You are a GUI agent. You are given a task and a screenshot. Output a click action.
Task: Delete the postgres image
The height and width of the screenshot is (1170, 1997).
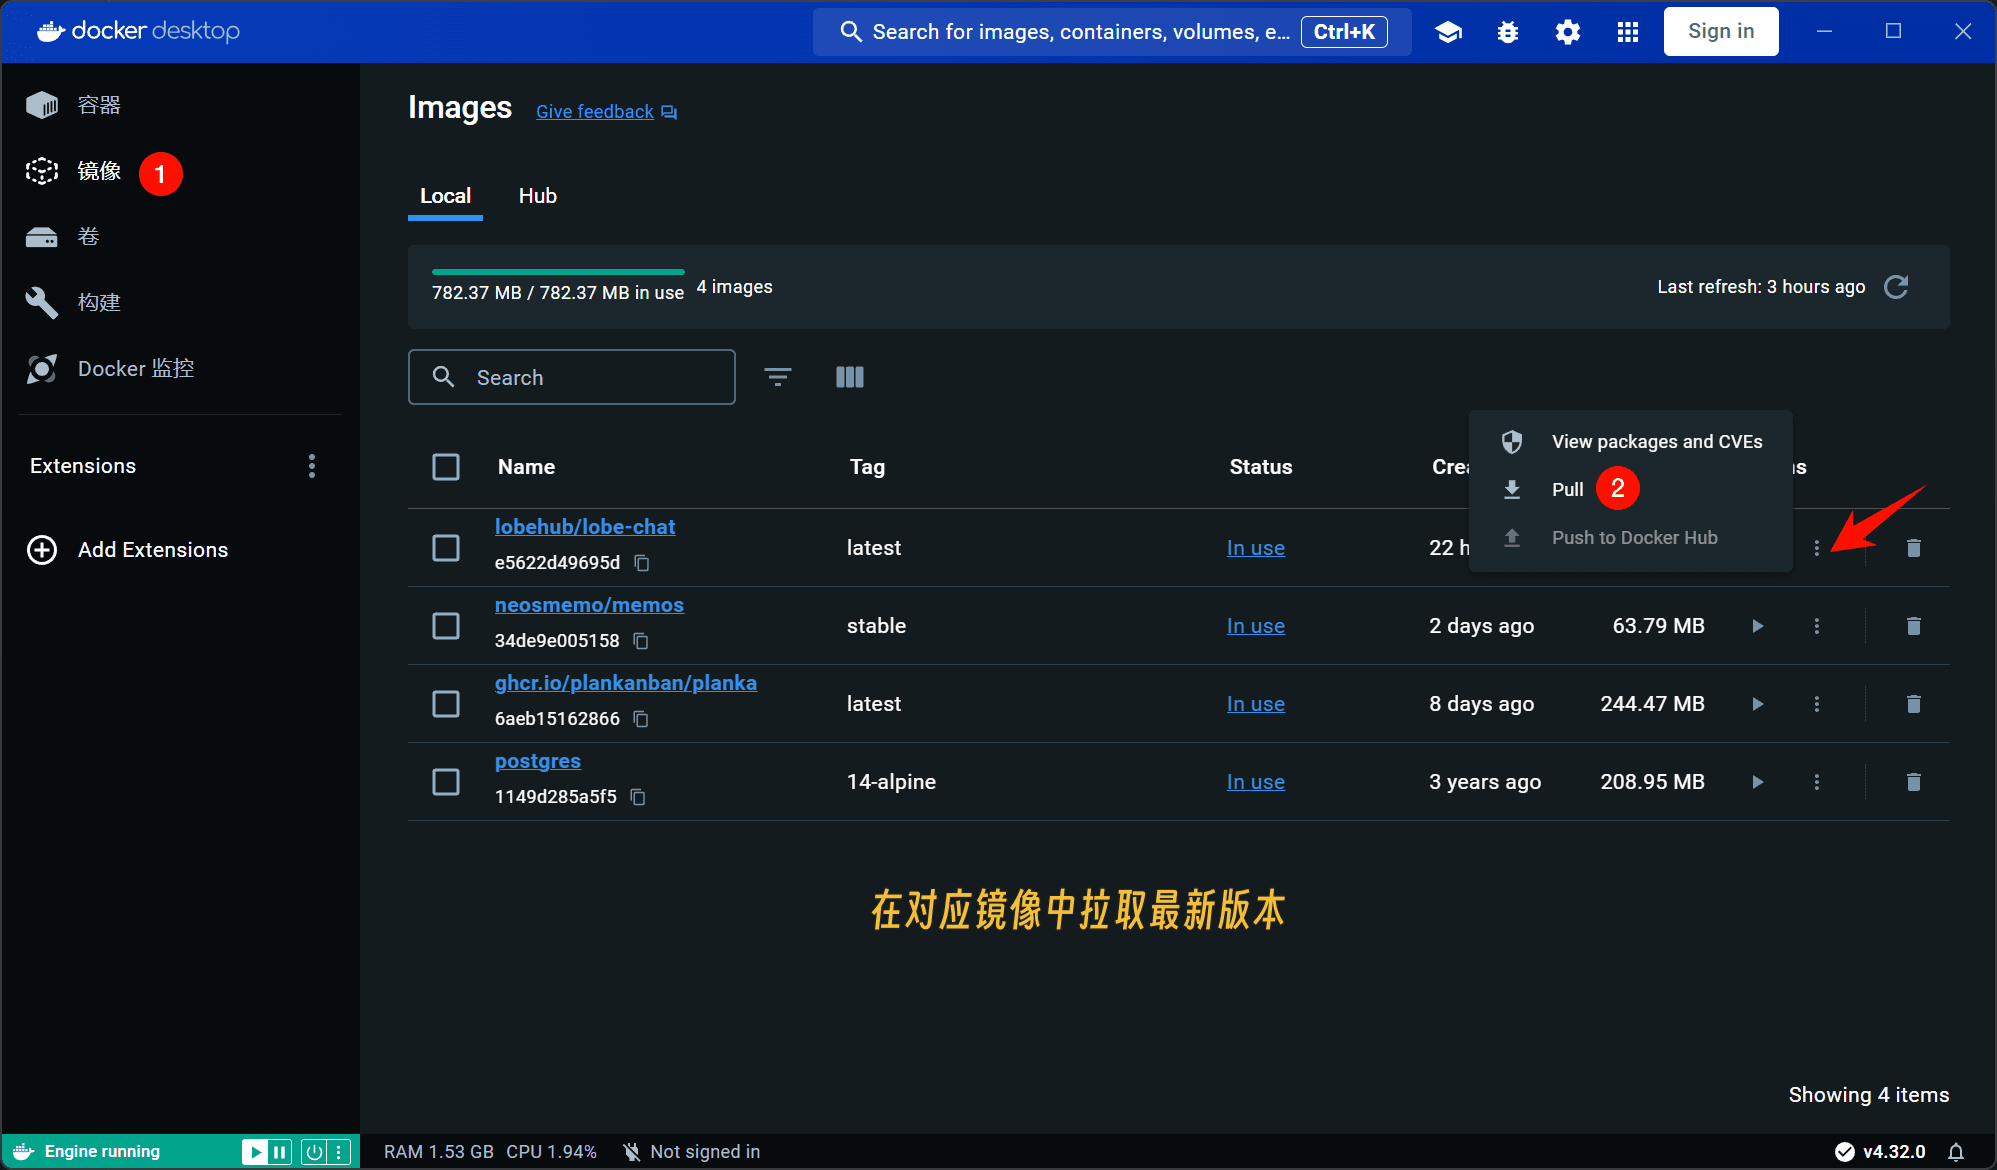click(x=1914, y=782)
